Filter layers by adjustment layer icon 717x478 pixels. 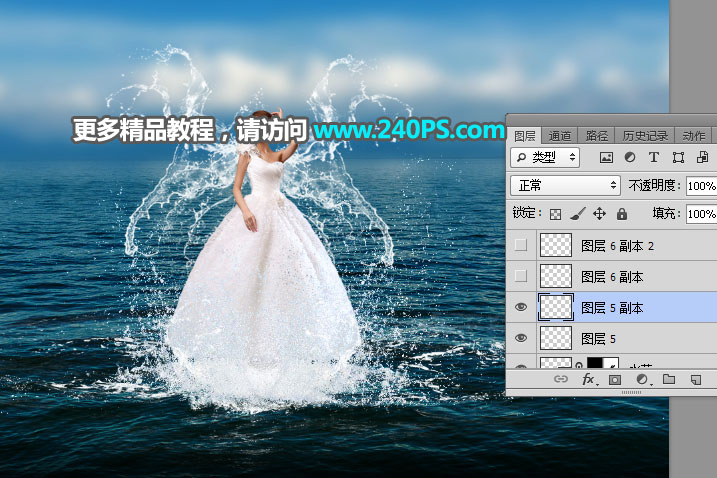click(x=630, y=158)
